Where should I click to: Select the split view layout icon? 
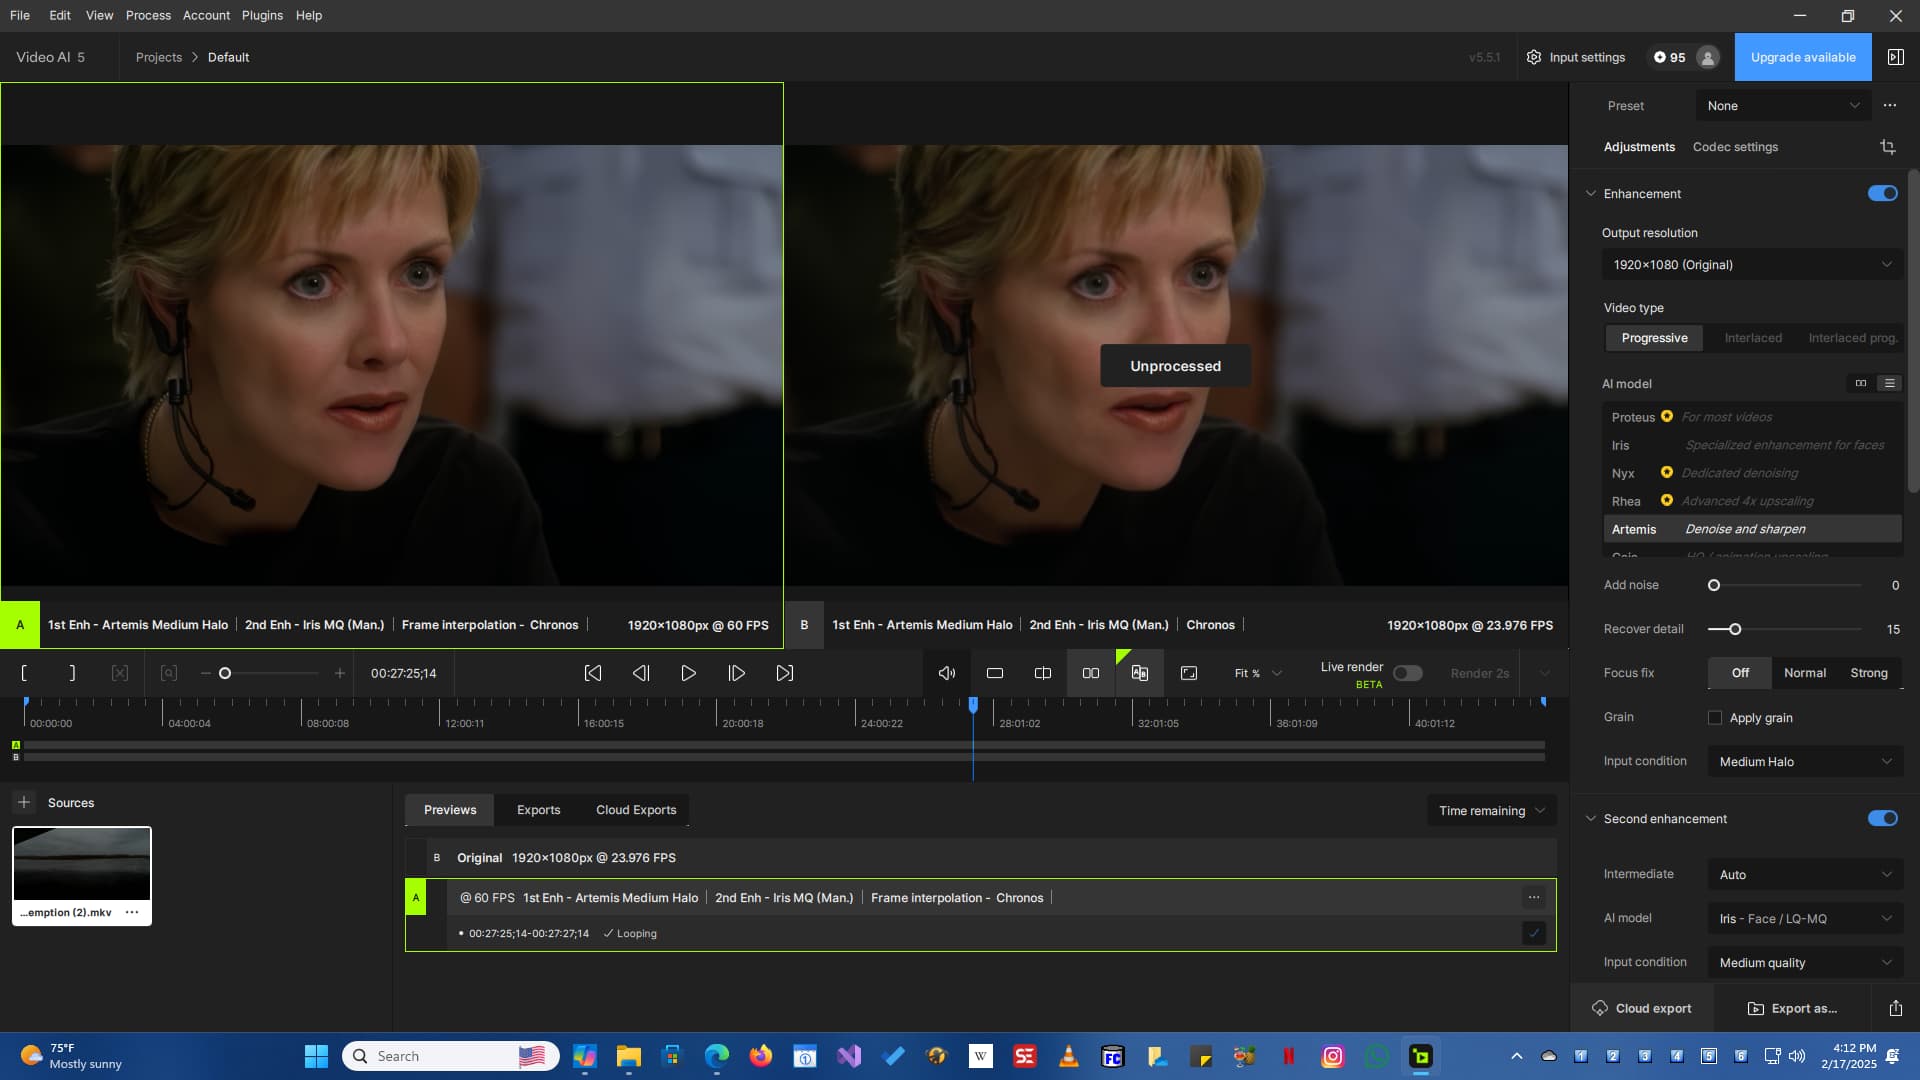[1042, 673]
